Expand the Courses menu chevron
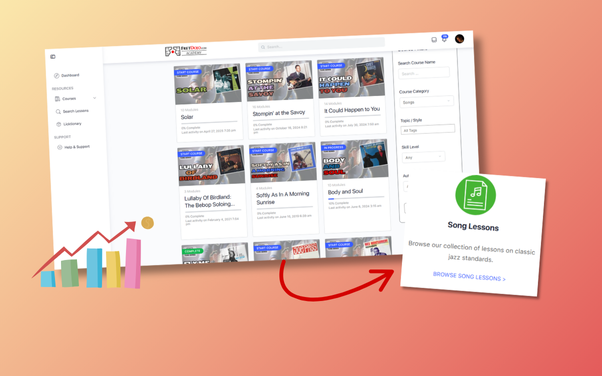The height and width of the screenshot is (376, 602). tap(94, 98)
